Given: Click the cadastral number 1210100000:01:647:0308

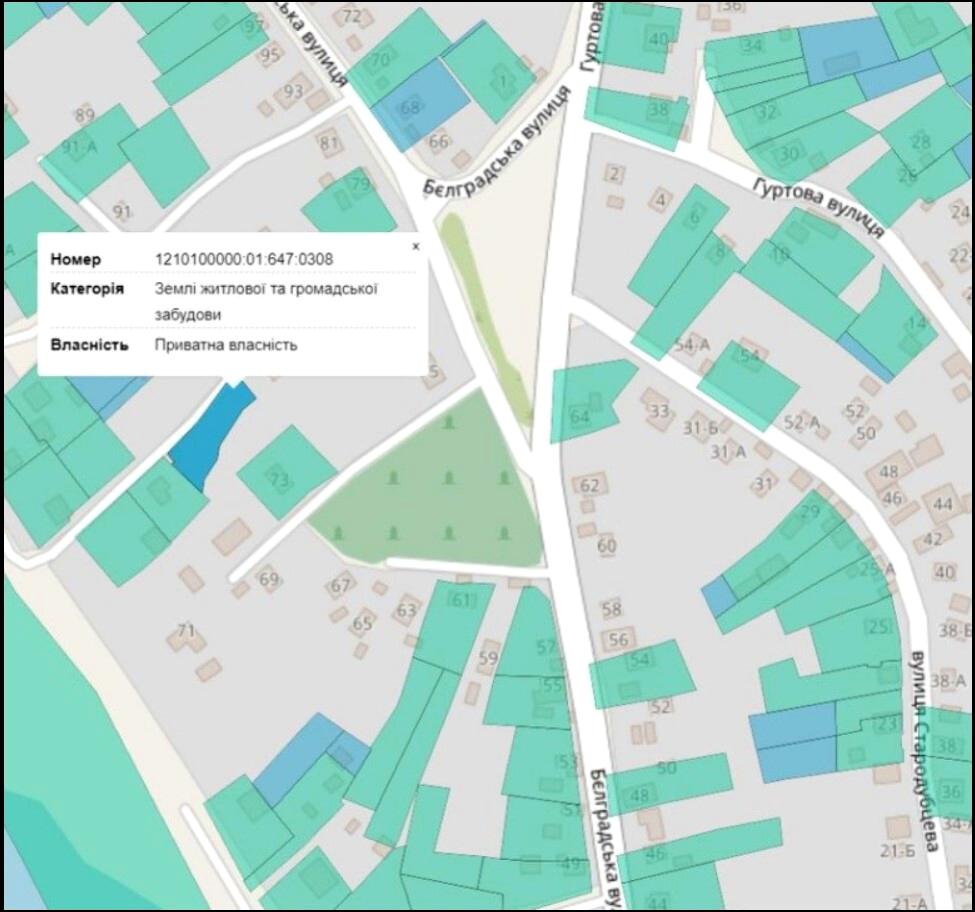Looking at the screenshot, I should coord(244,260).
